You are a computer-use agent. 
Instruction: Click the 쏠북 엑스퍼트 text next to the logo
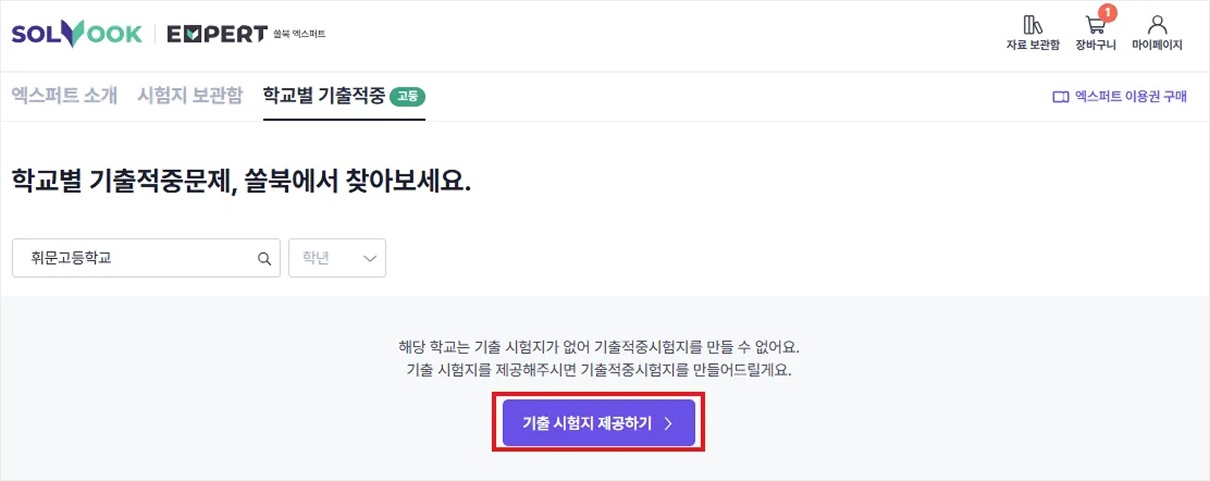point(299,34)
